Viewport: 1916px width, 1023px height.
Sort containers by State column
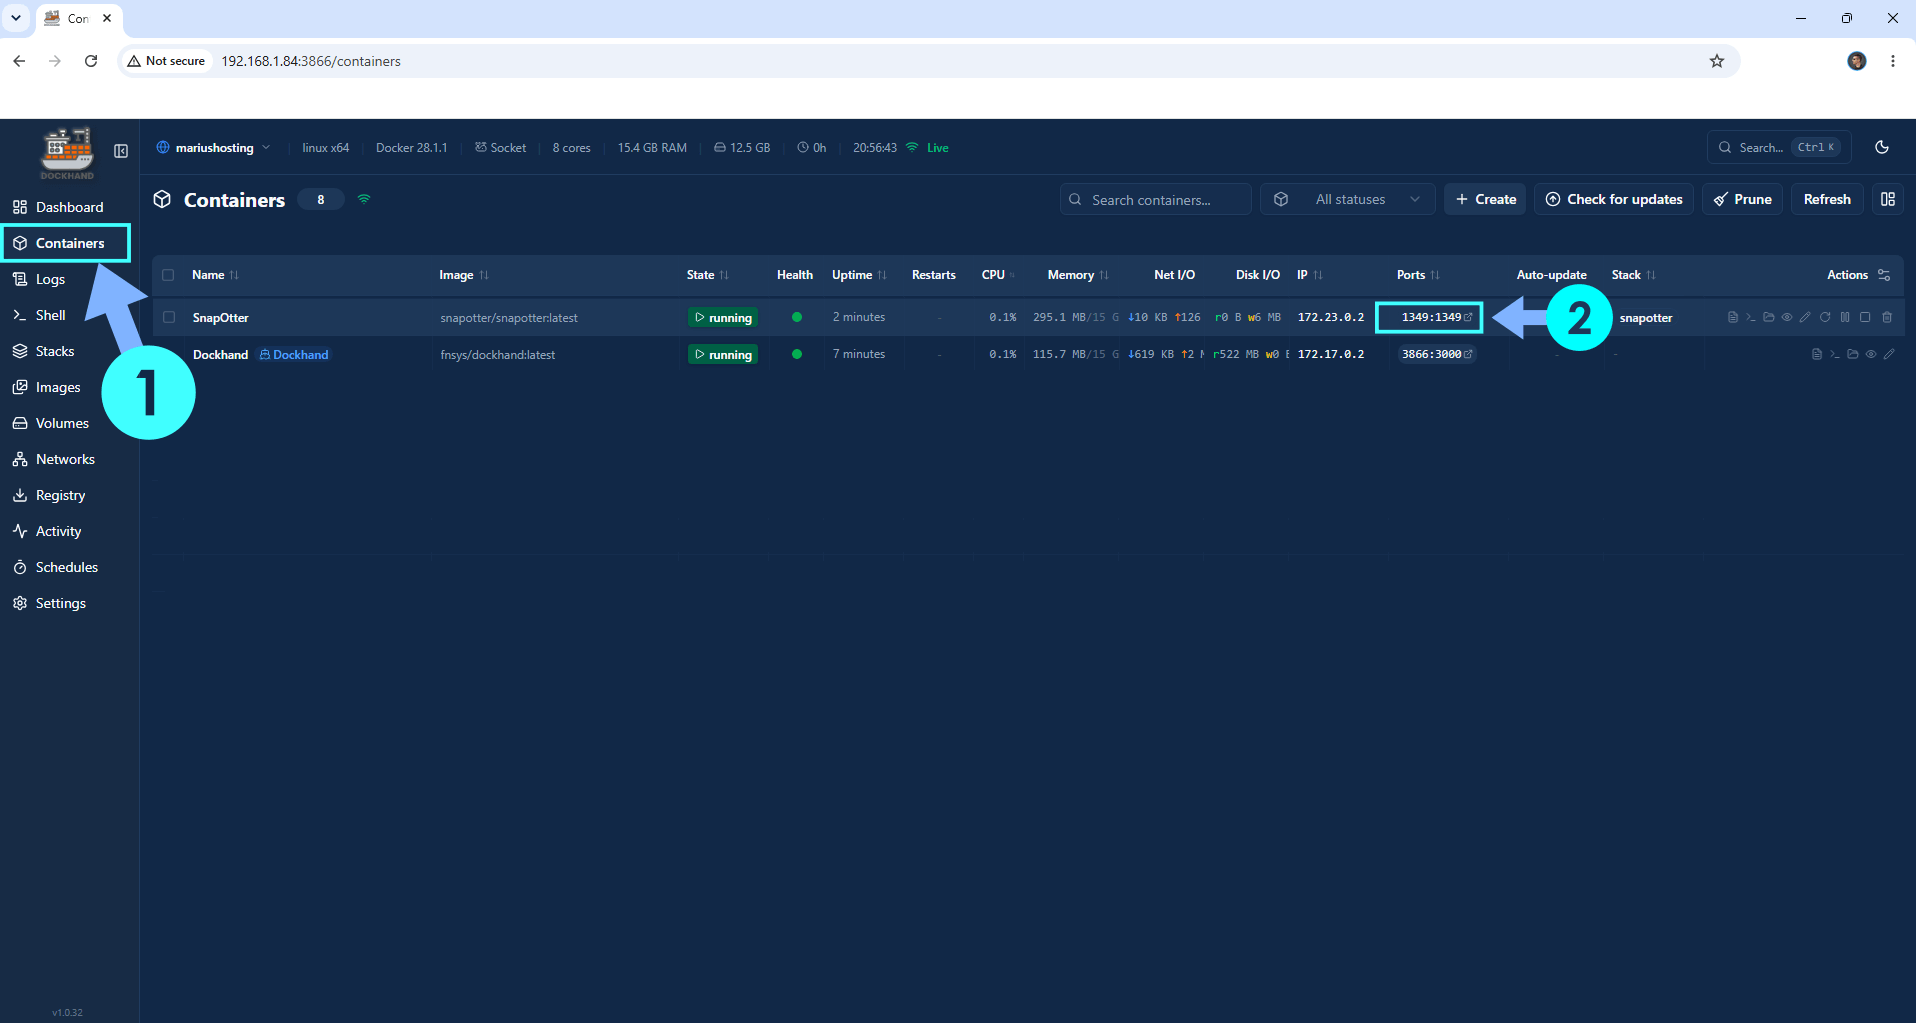[708, 275]
